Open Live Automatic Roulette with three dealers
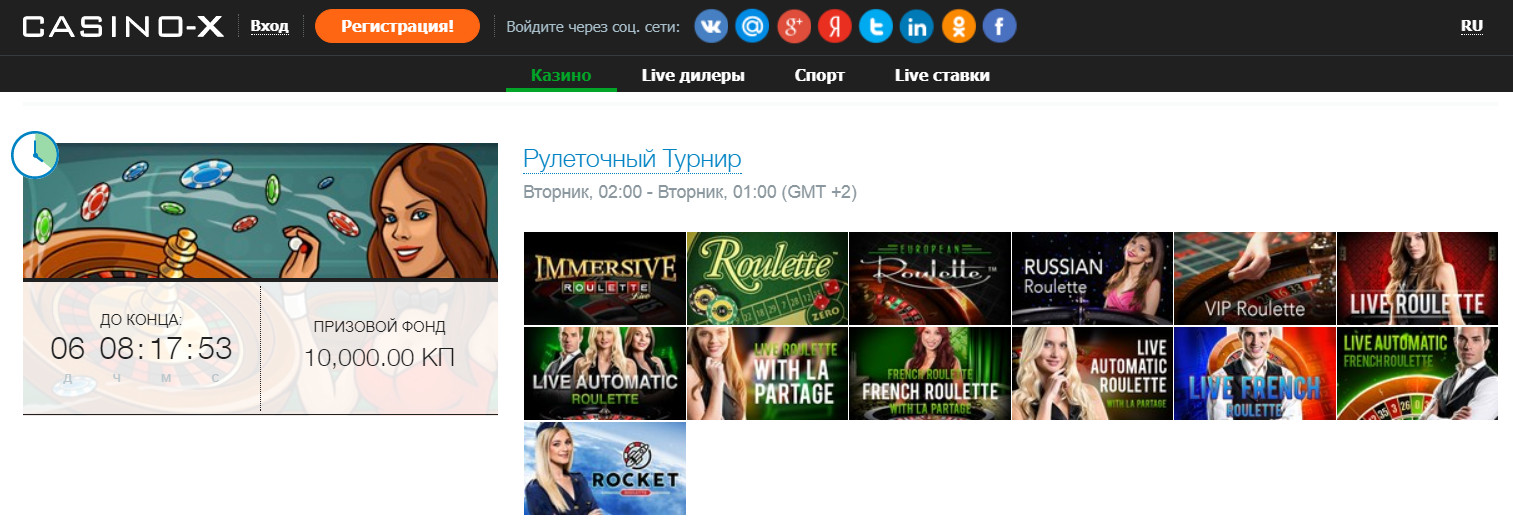Viewport: 1513px width, 531px height. pyautogui.click(x=605, y=373)
